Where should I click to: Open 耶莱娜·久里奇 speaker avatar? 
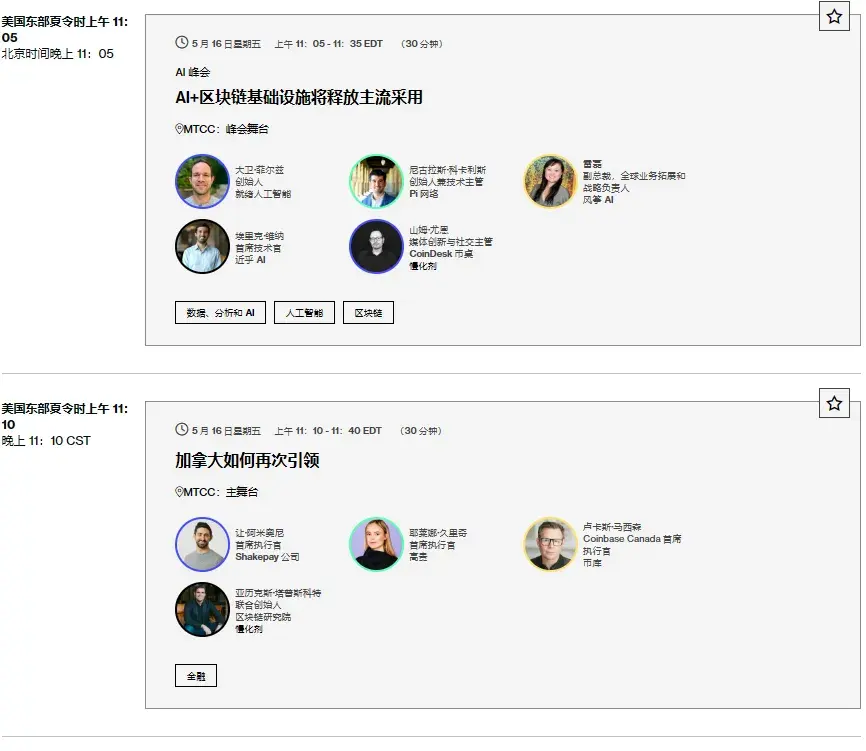click(x=376, y=544)
